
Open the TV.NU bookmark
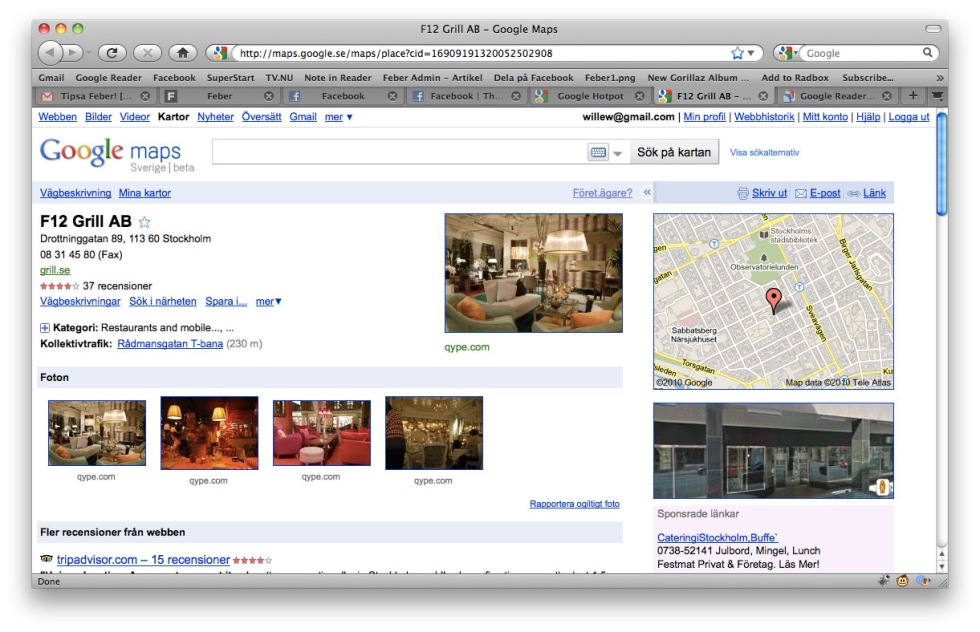(x=279, y=78)
